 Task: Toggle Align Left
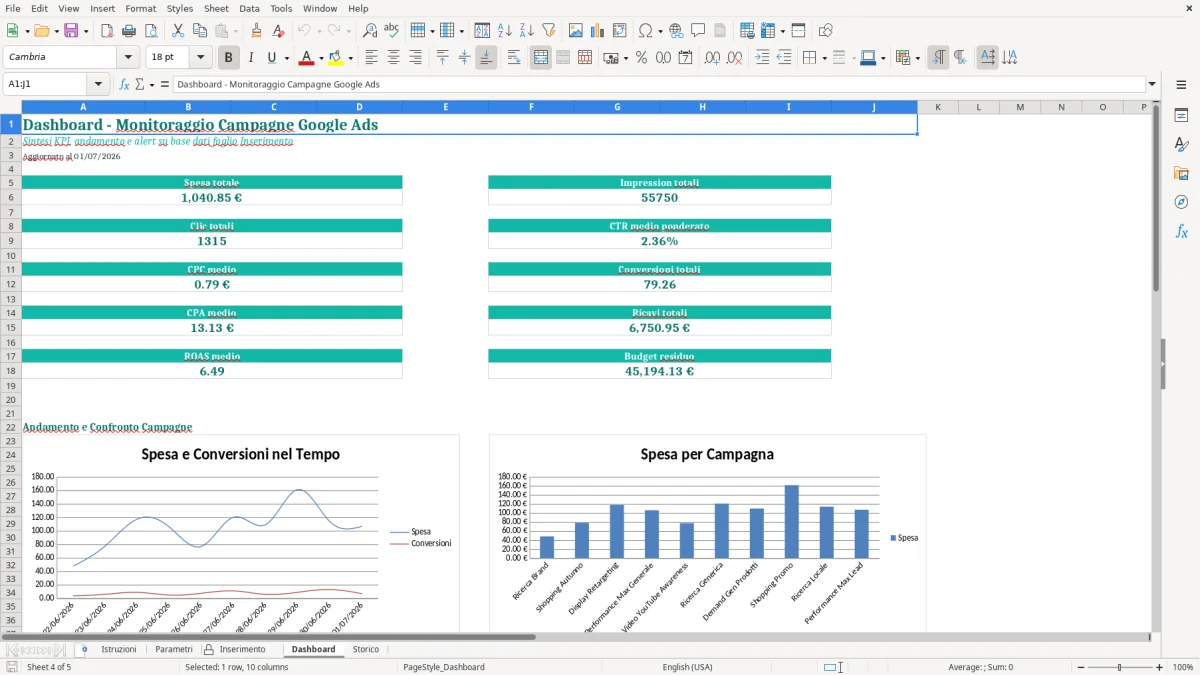click(372, 58)
